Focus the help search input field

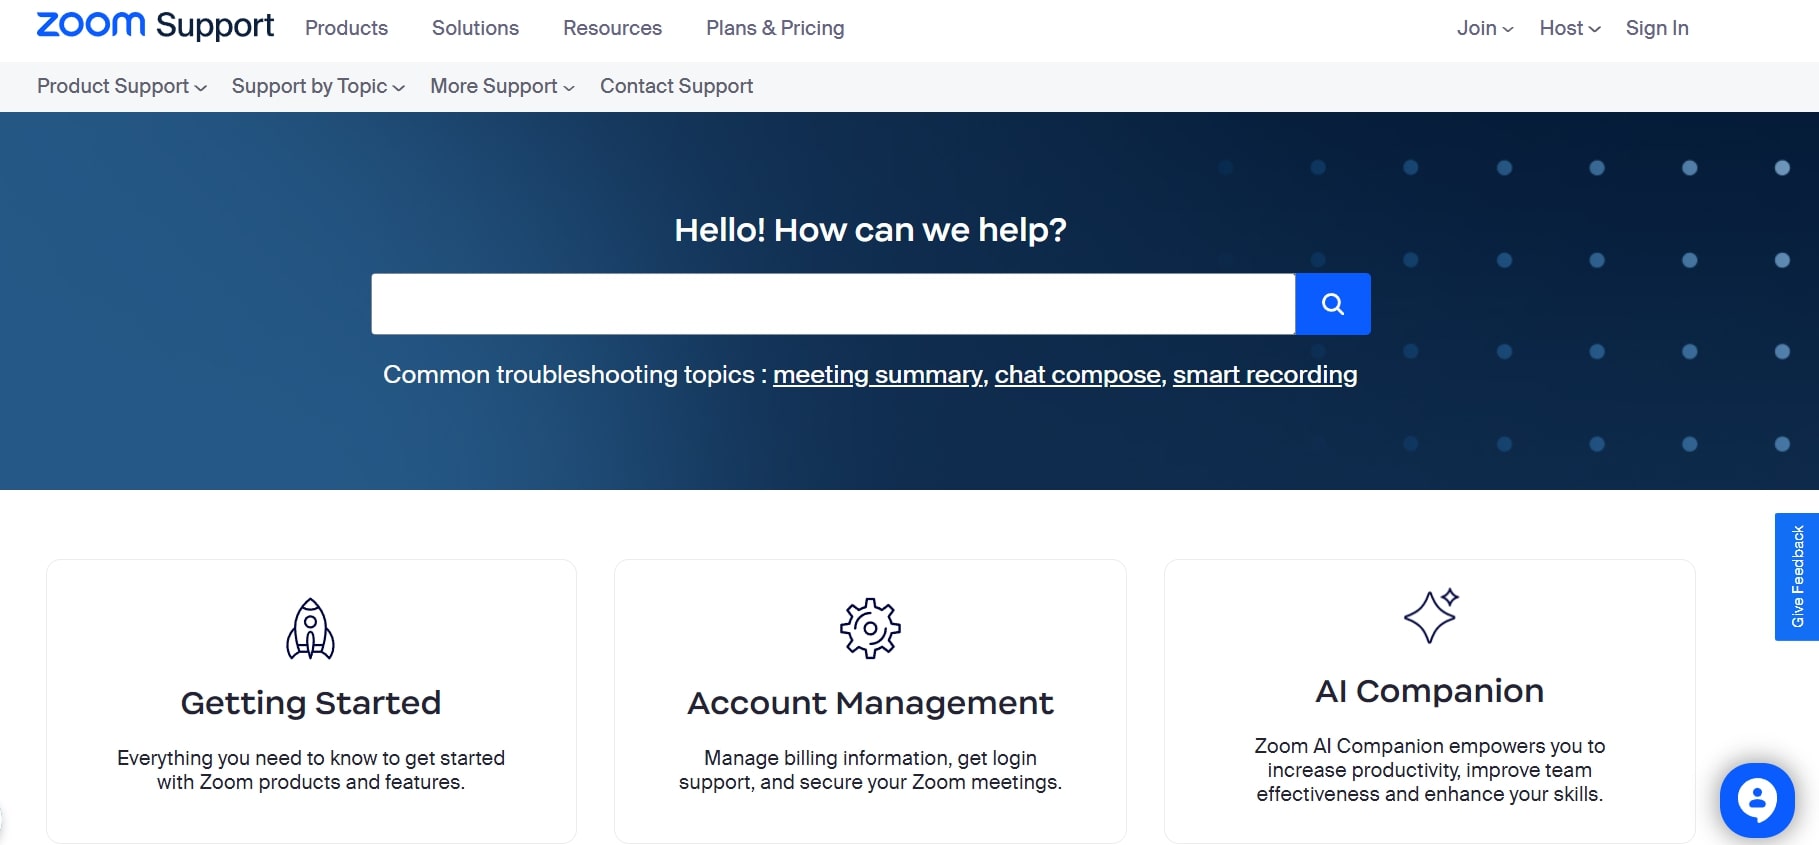833,304
